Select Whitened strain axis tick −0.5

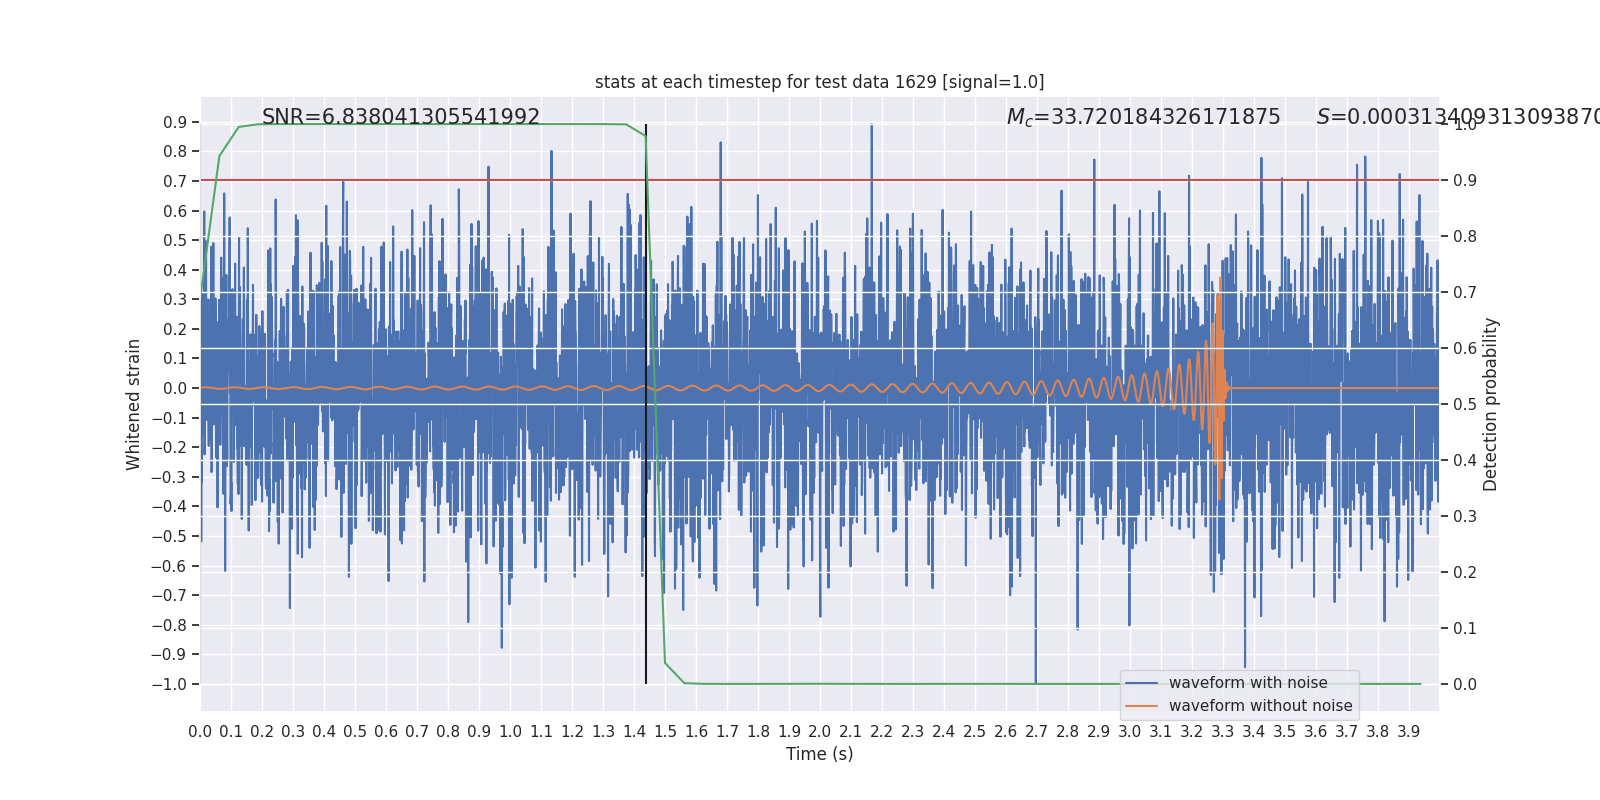[x=169, y=536]
